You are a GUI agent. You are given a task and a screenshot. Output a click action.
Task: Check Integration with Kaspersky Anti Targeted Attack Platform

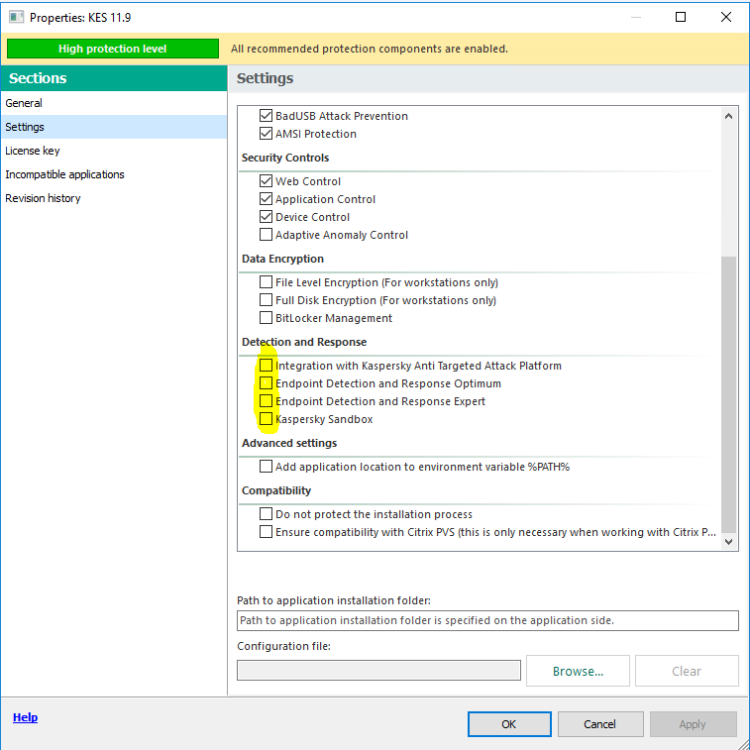coord(266,365)
